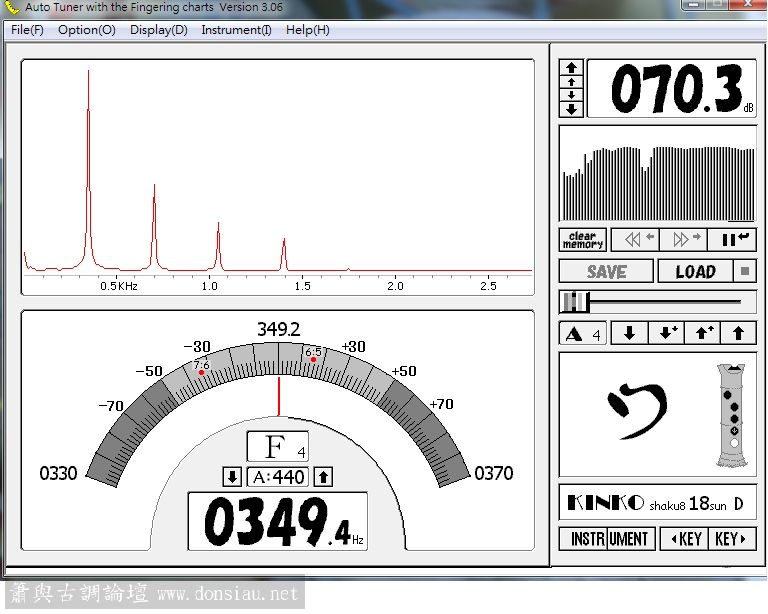Viewport: 768px width, 614px height.
Task: Click the fast-forward button in the memory controls
Action: 683,240
